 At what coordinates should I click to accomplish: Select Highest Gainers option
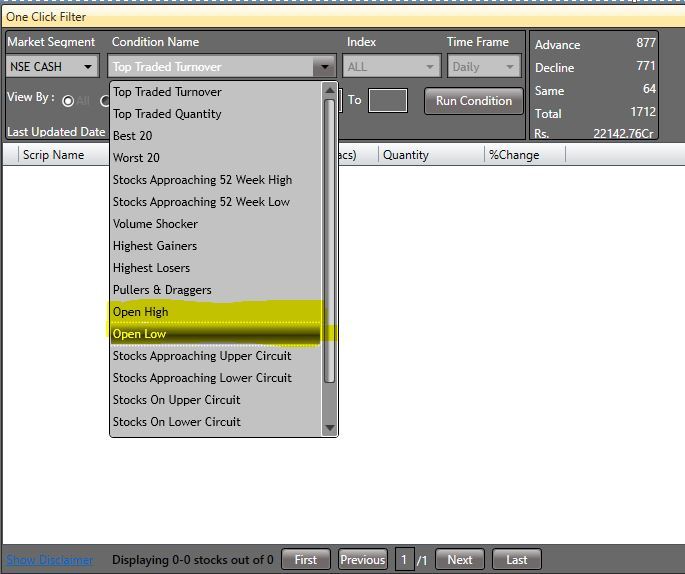click(155, 246)
